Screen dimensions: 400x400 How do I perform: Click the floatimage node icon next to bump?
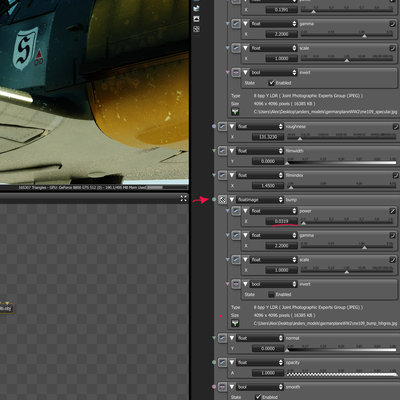tap(222, 200)
